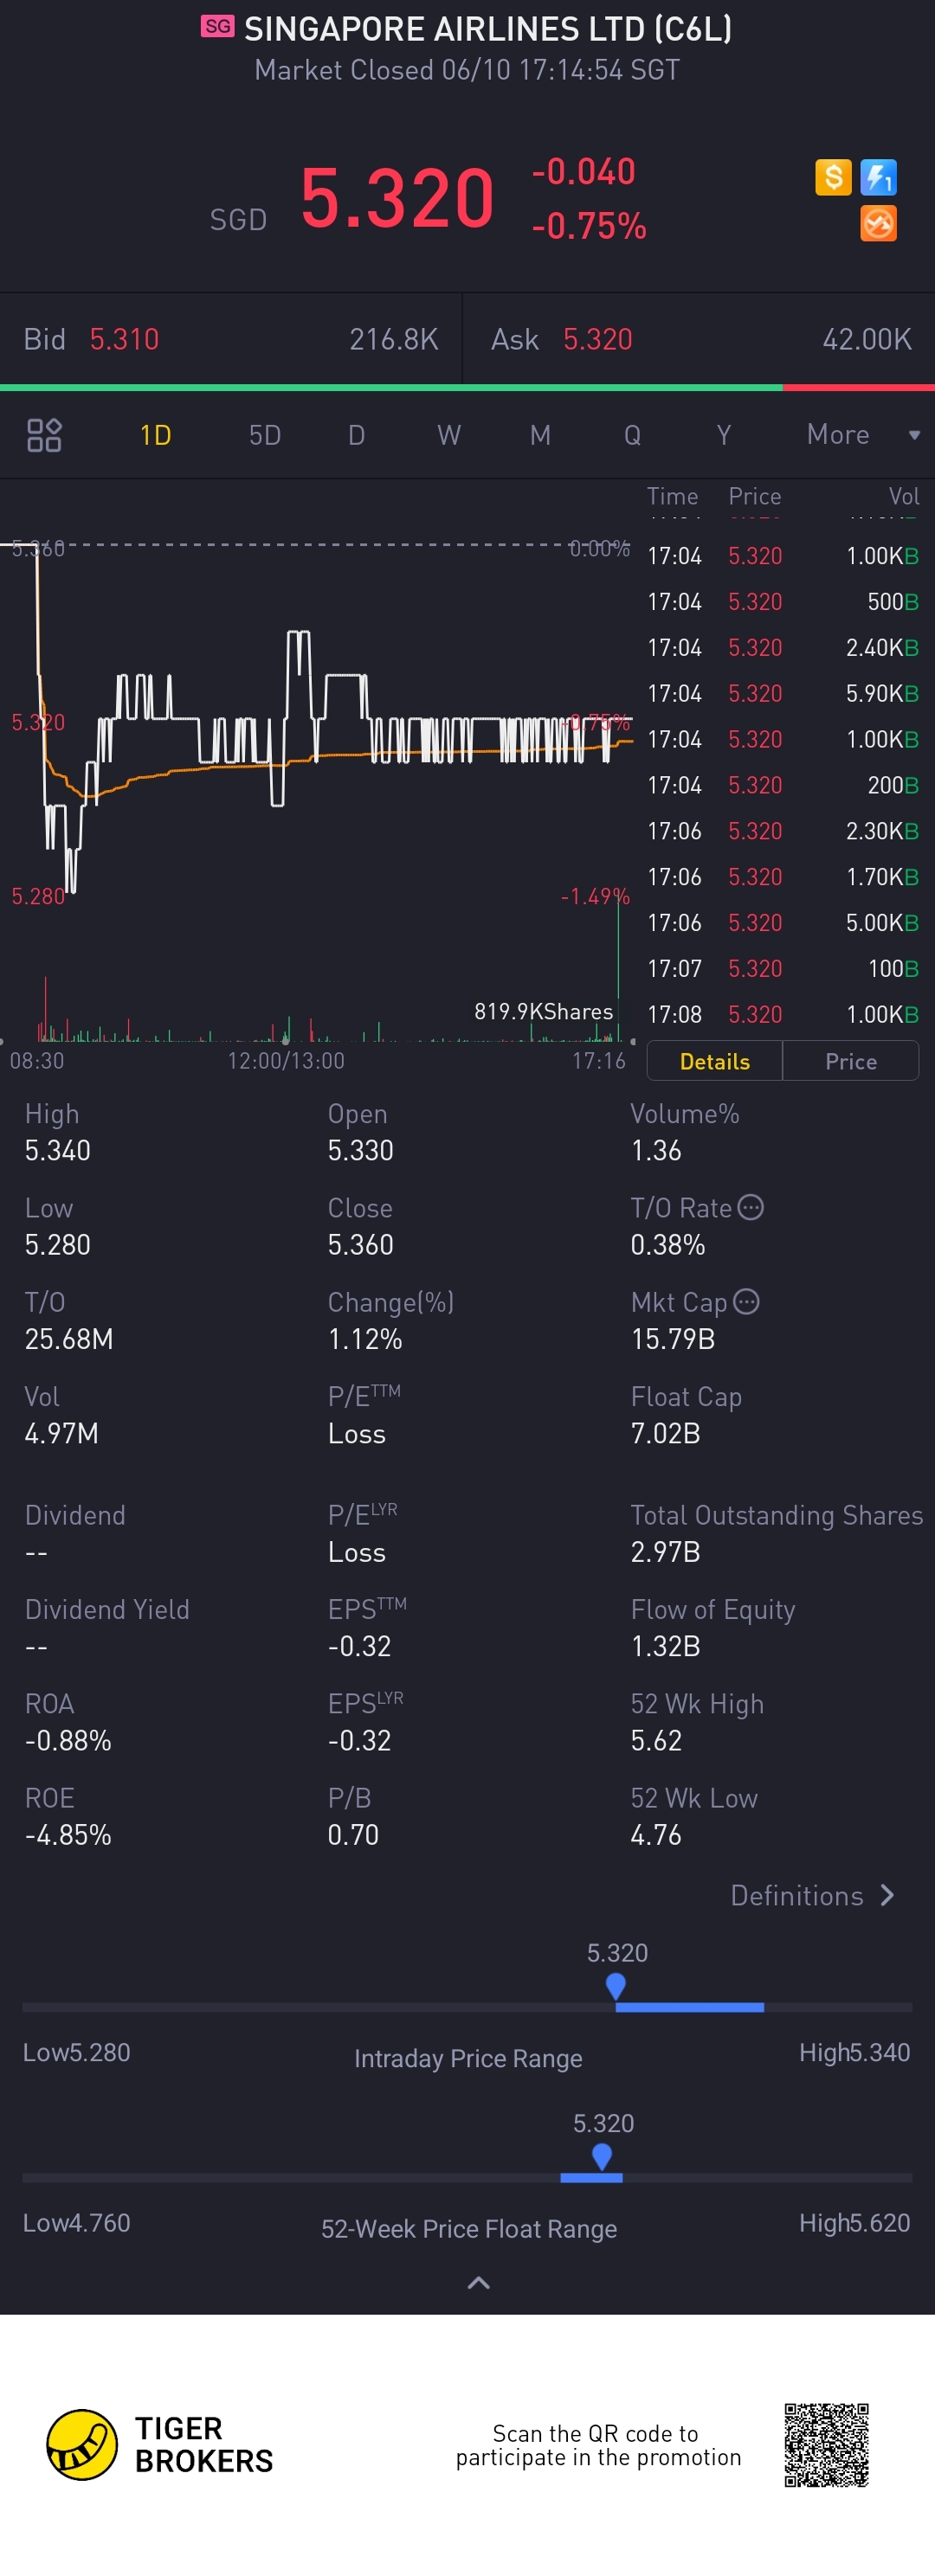935x2576 pixels.
Task: Expand the More chart periods dropdown
Action: click(862, 434)
